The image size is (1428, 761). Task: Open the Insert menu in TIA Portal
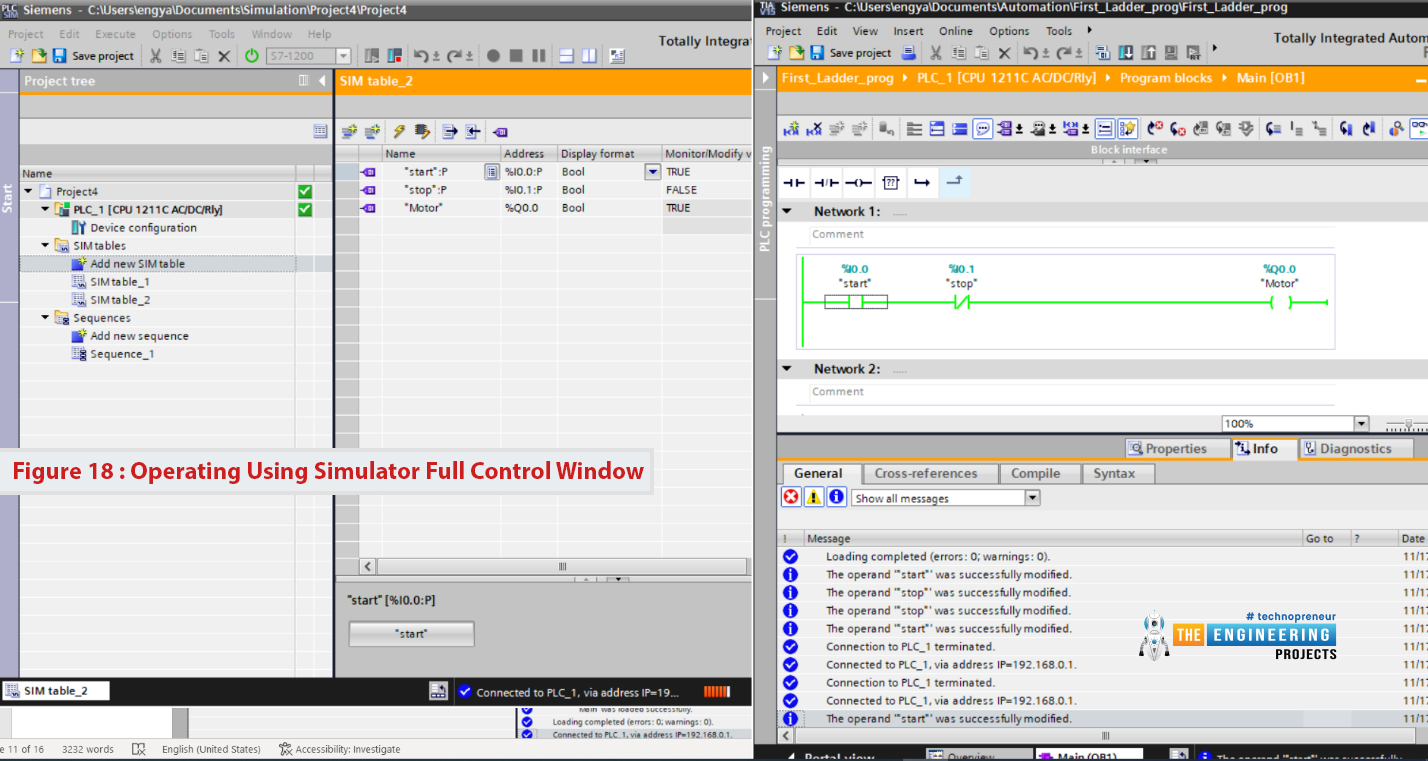909,31
